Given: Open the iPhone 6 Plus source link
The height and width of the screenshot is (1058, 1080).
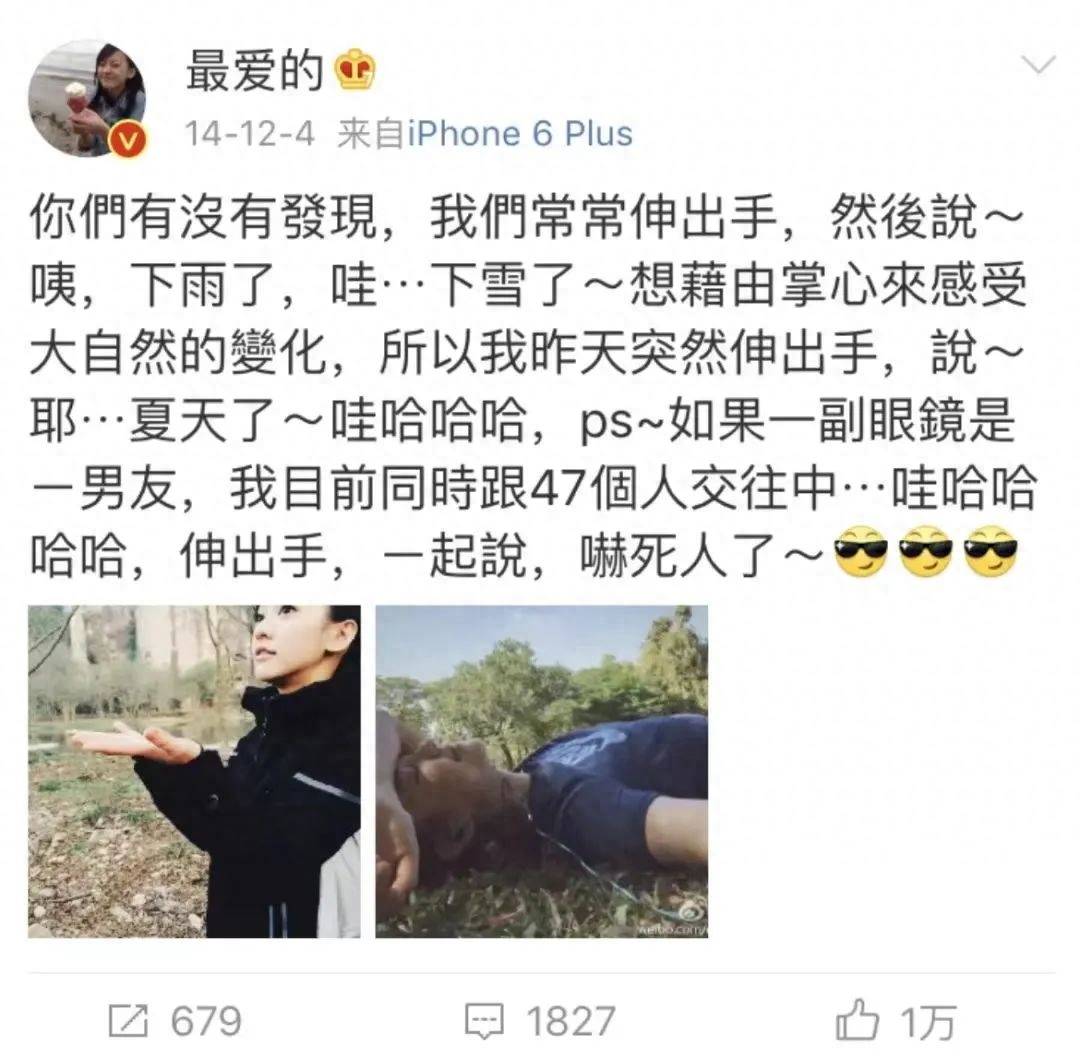Looking at the screenshot, I should coord(520,134).
